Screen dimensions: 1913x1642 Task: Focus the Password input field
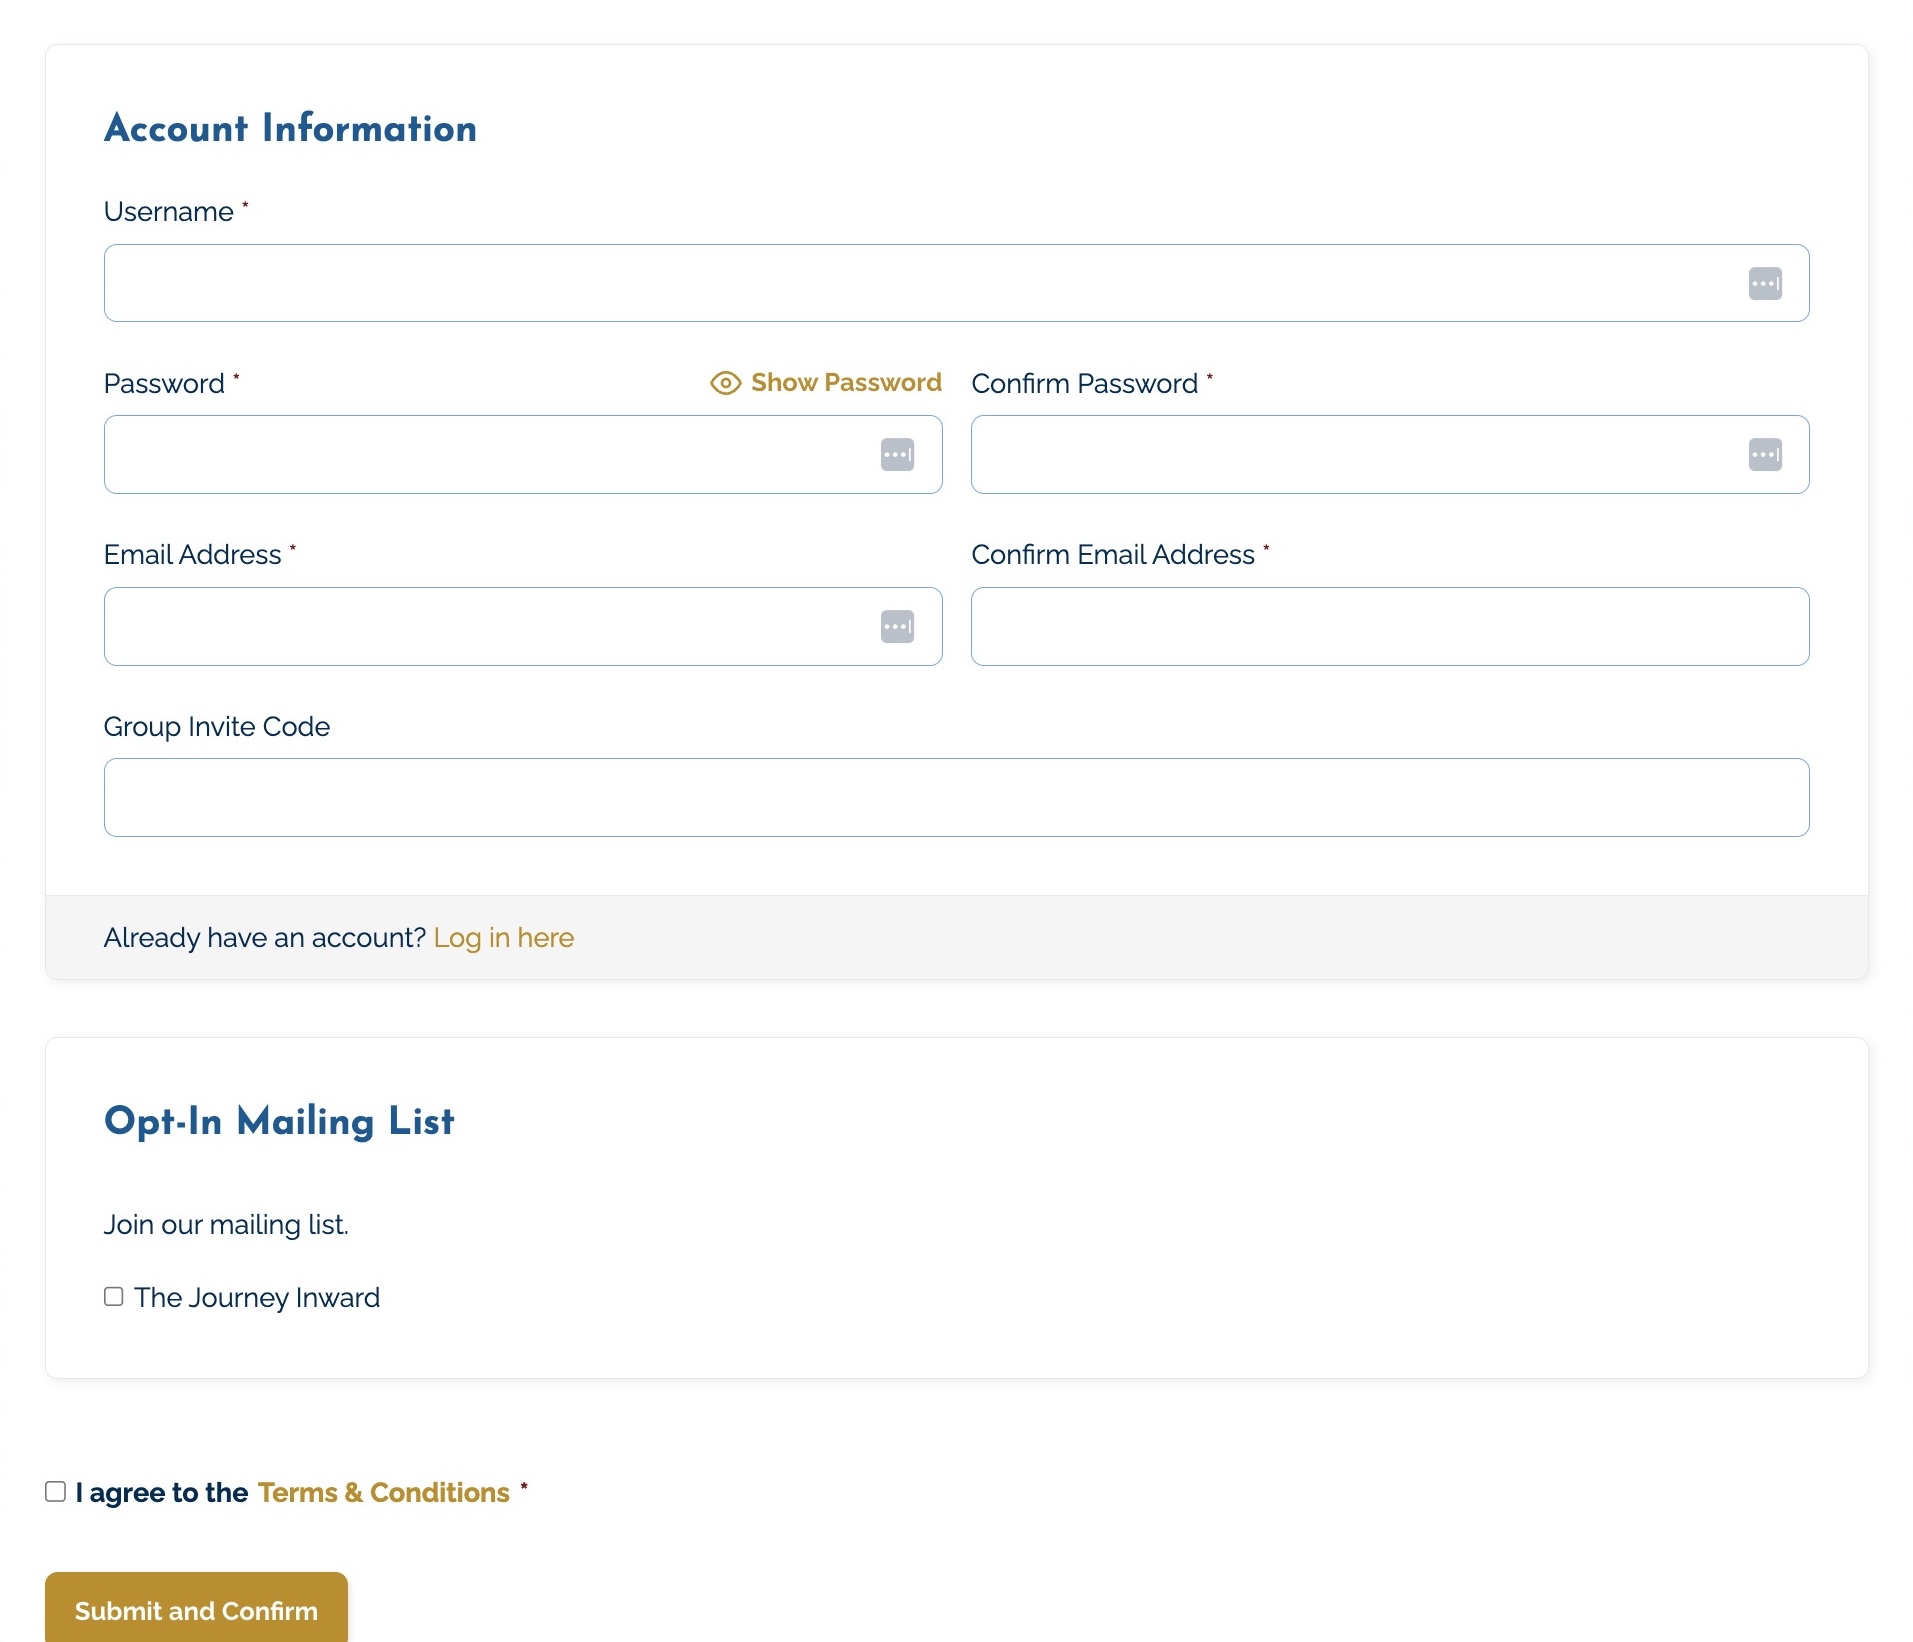coord(523,454)
